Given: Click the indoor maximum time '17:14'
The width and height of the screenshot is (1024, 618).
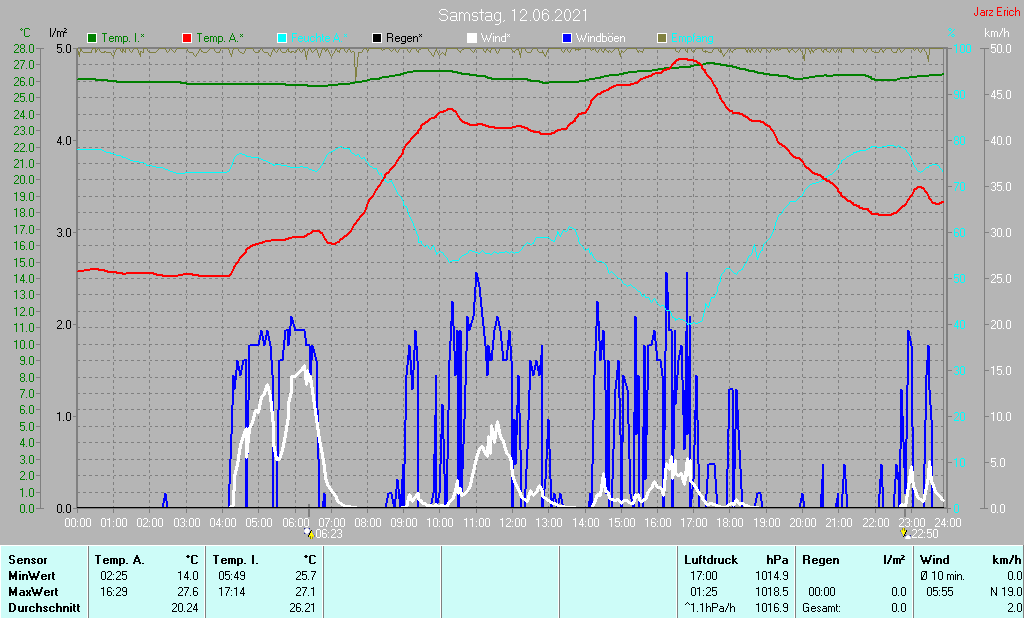Looking at the screenshot, I should [x=232, y=592].
